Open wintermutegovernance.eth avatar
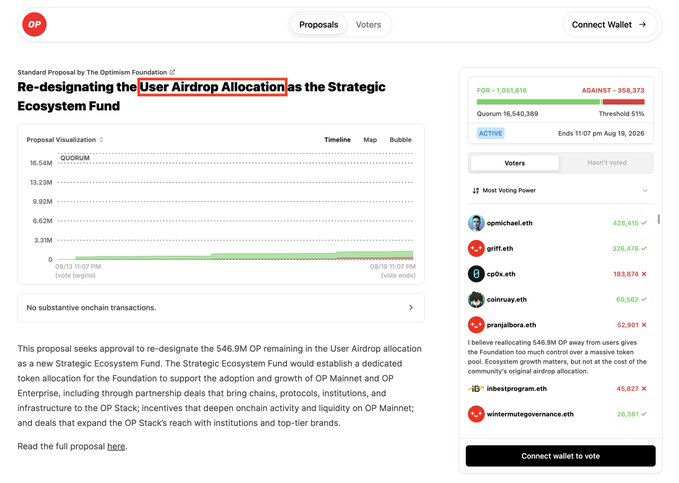This screenshot has width=679, height=483. (x=476, y=414)
